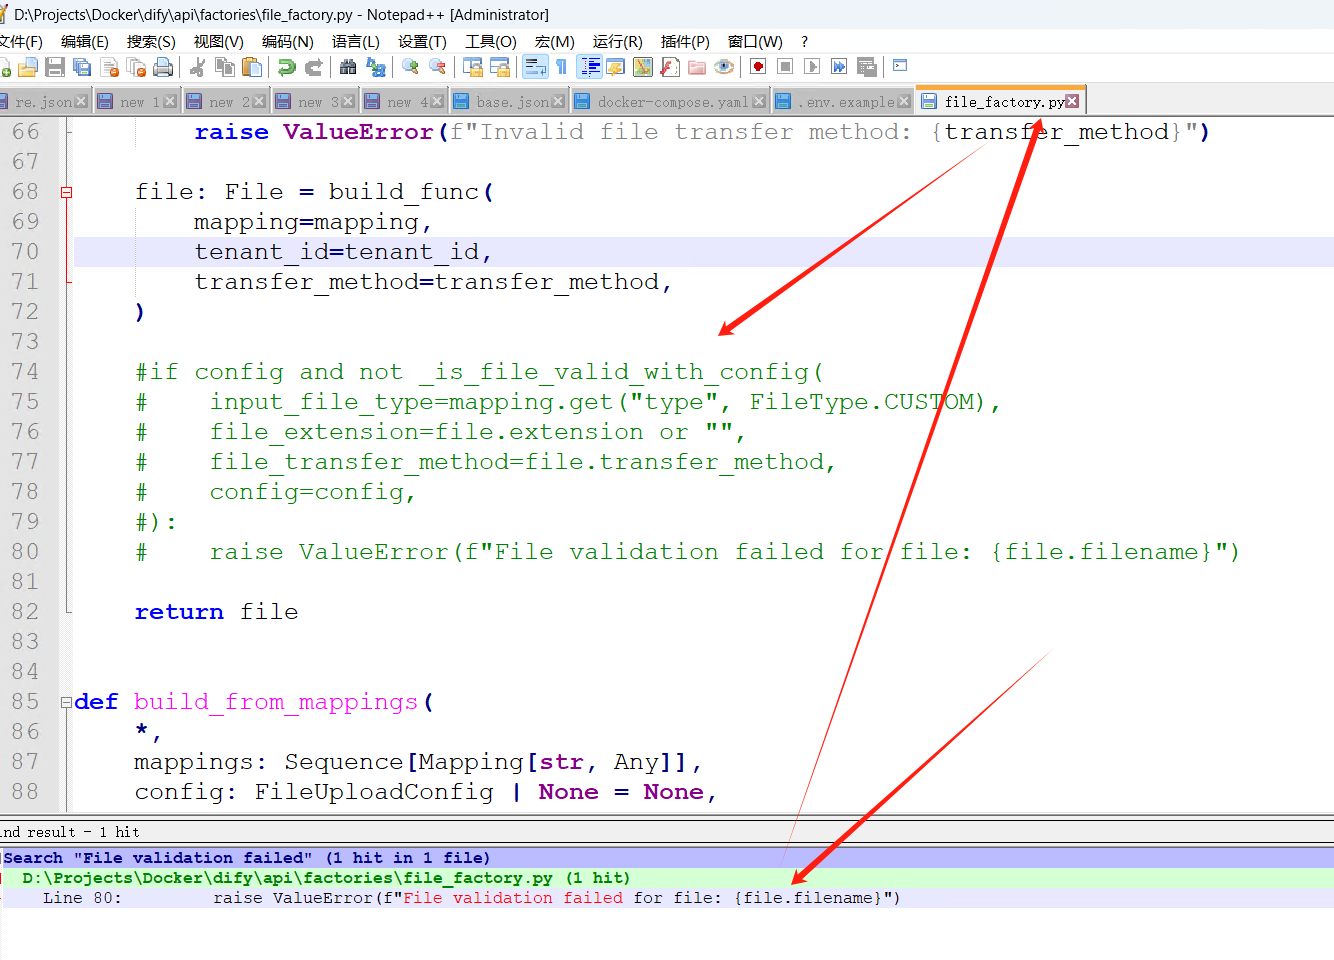Viewport: 1334px width, 960px height.
Task: Close the current document via toolbar icon
Action: (110, 67)
